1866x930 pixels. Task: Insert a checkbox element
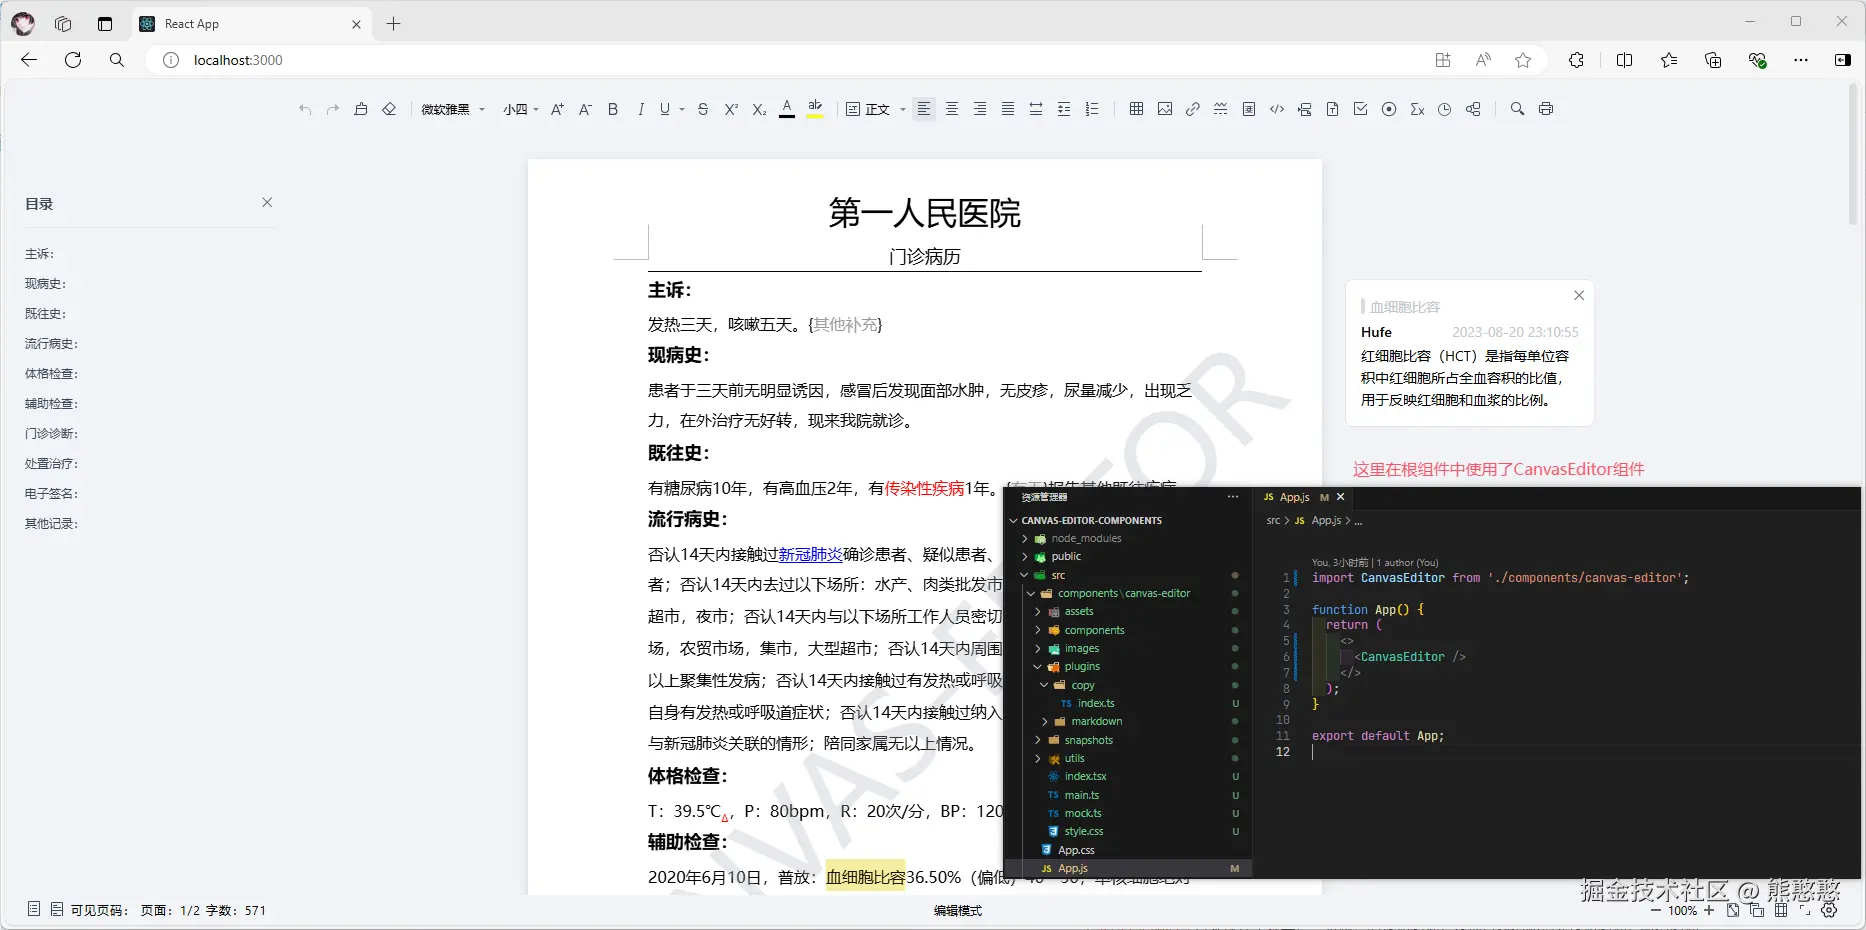1360,109
